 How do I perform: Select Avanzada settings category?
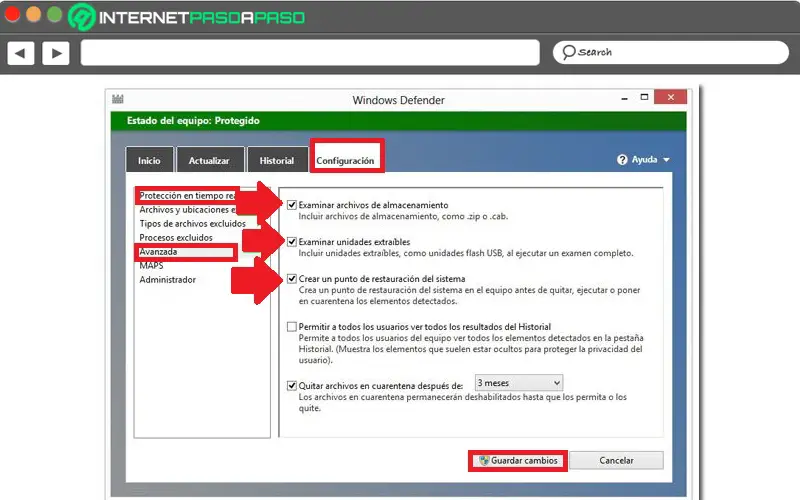(x=159, y=252)
